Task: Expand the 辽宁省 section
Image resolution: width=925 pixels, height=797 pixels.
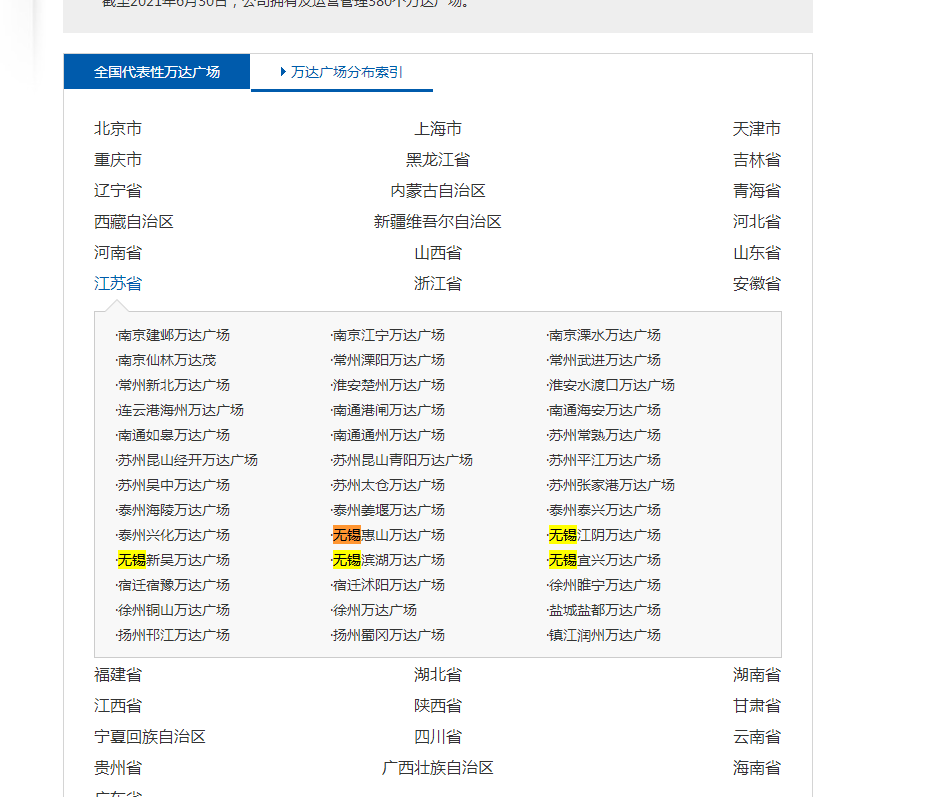Action: coord(118,191)
